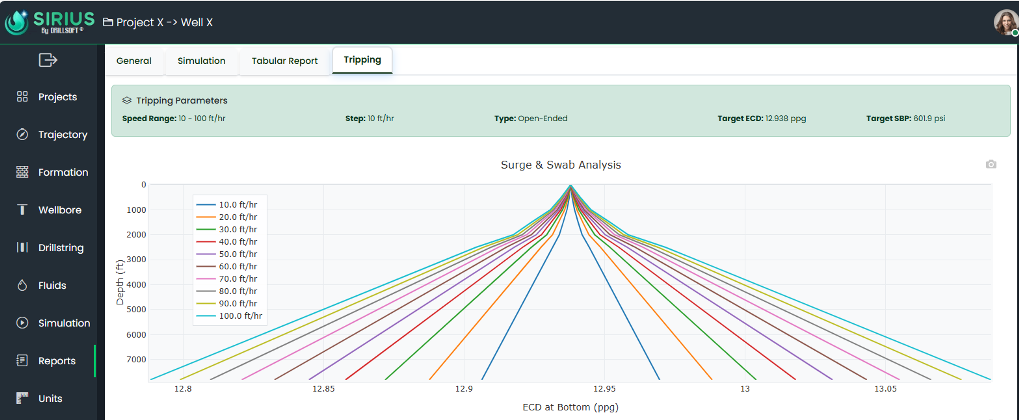Open the Units sidebar item
Image resolution: width=1019 pixels, height=420 pixels.
50,398
